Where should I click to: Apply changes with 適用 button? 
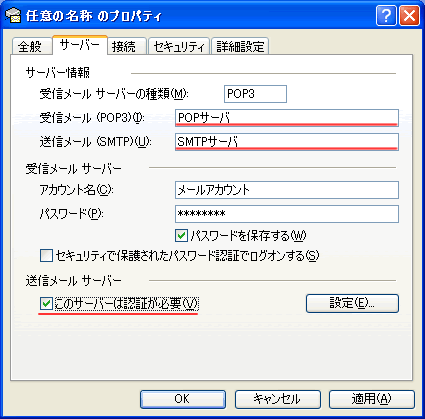(372, 399)
